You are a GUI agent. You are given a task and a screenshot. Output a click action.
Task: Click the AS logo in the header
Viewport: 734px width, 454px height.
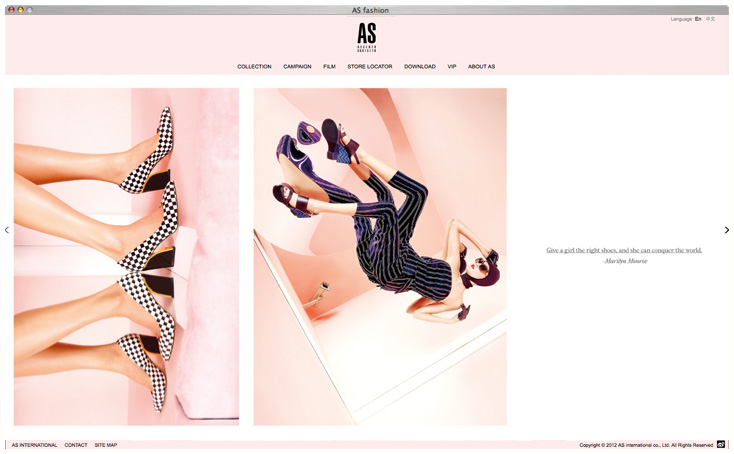367,37
